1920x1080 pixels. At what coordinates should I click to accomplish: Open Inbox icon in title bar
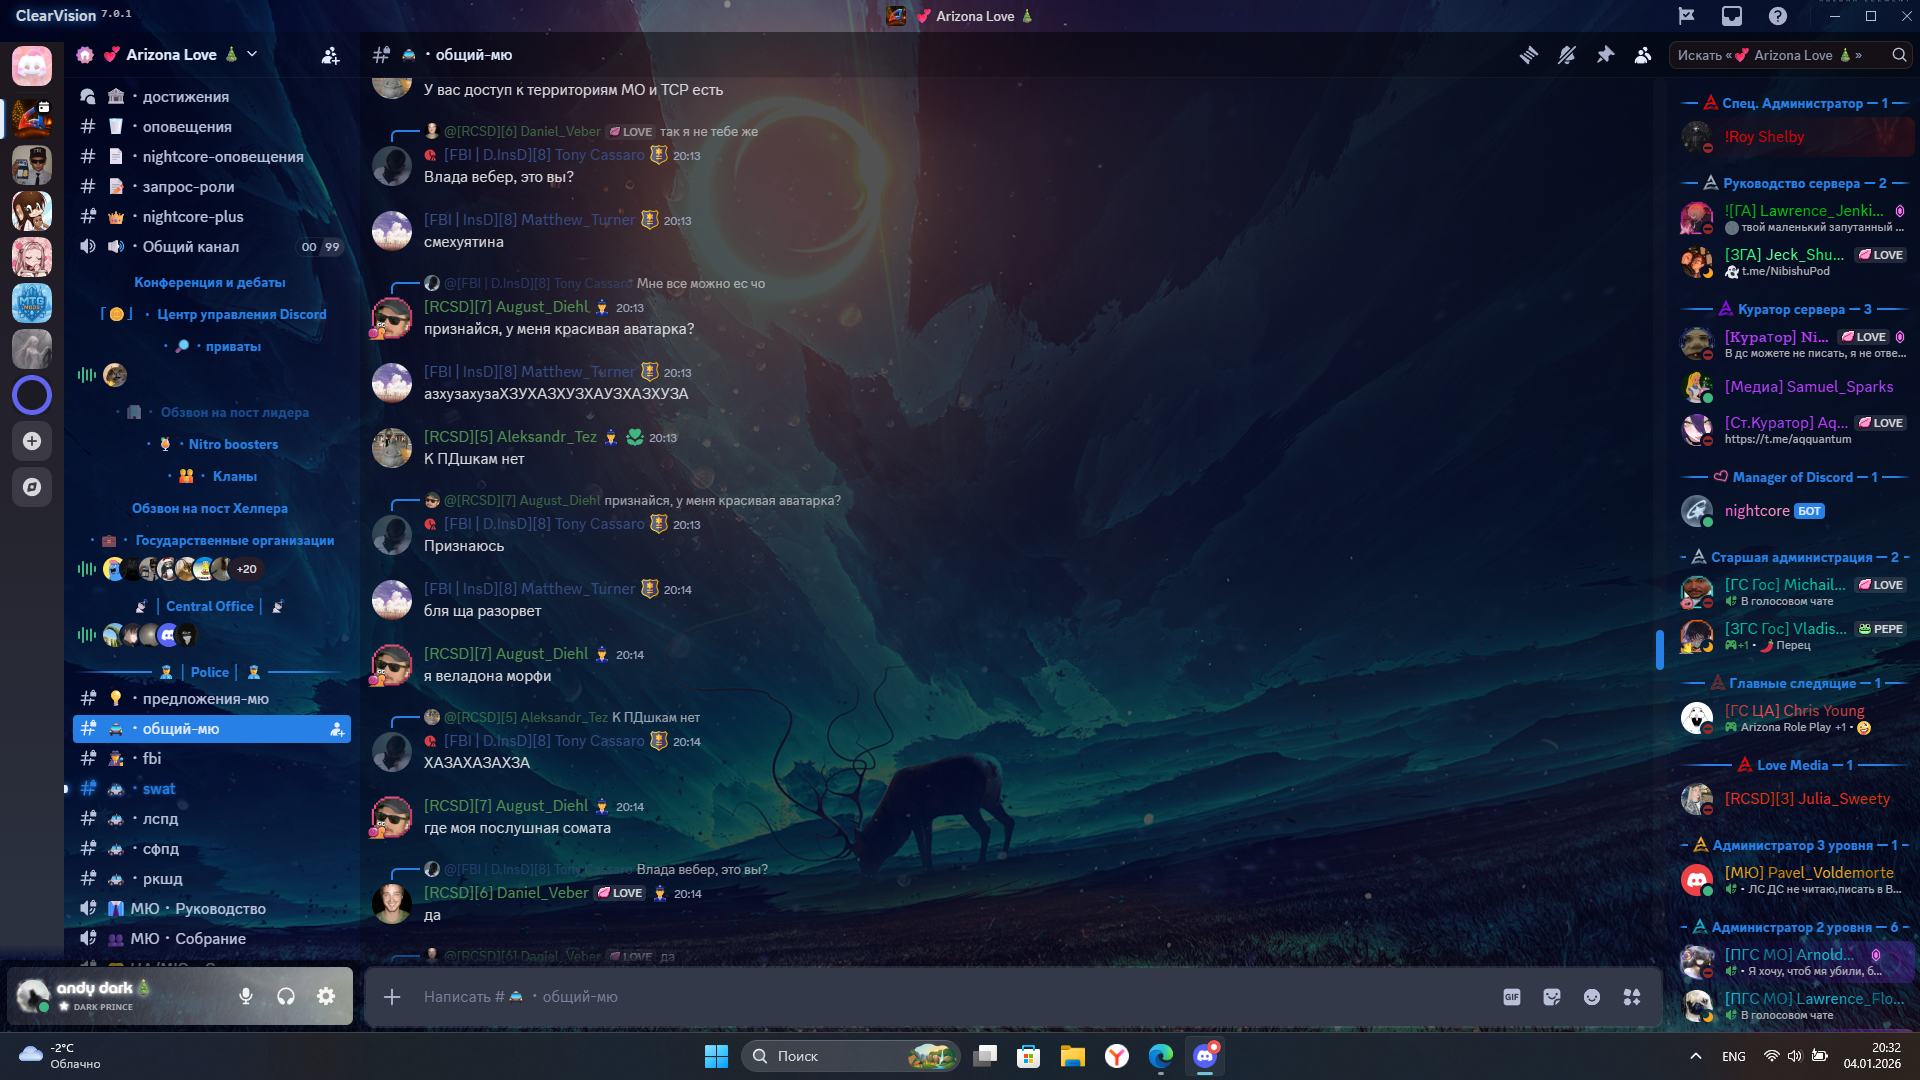[x=1732, y=16]
